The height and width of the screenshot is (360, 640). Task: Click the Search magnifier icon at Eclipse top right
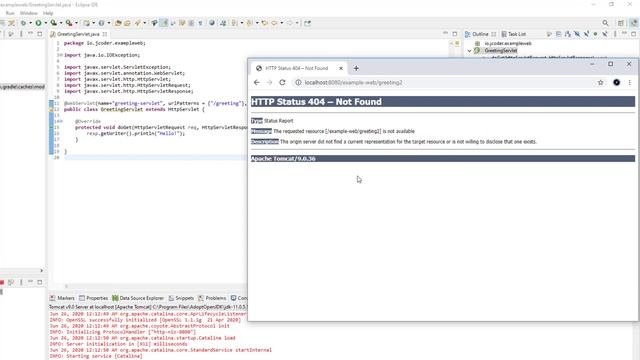coord(605,23)
